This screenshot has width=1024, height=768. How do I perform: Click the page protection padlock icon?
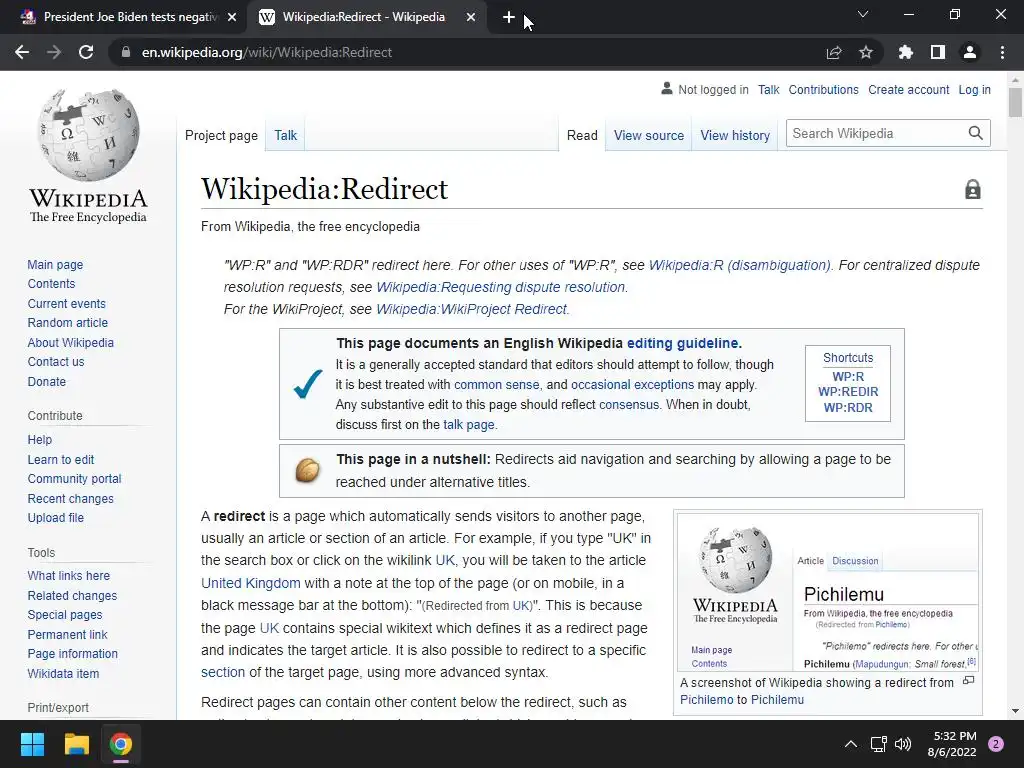tap(973, 189)
